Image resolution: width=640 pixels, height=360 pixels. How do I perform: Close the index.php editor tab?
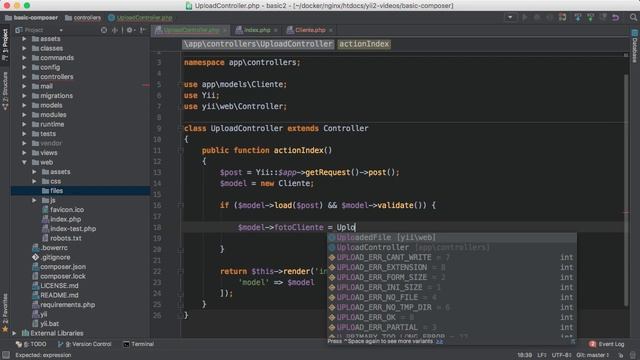[276, 30]
